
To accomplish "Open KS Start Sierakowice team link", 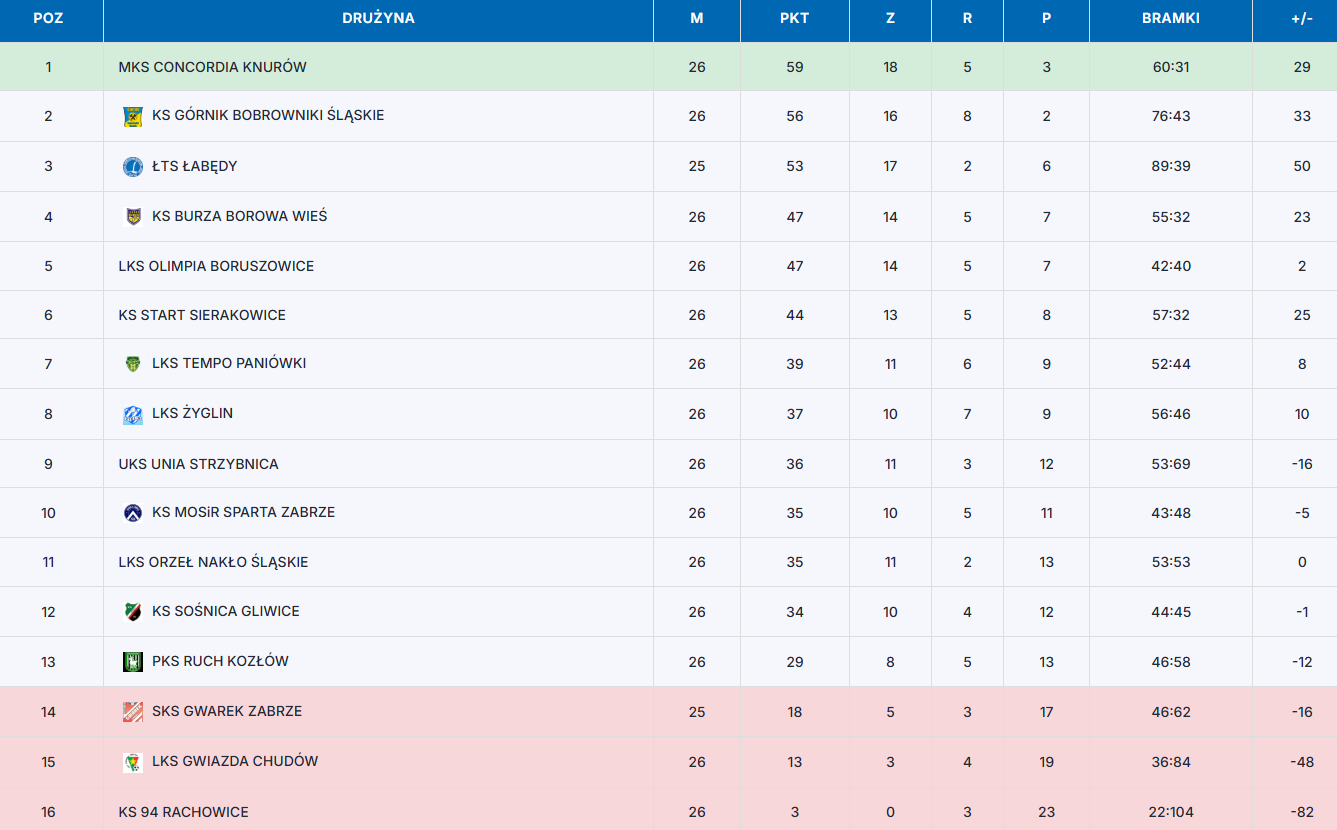I will click(x=202, y=315).
